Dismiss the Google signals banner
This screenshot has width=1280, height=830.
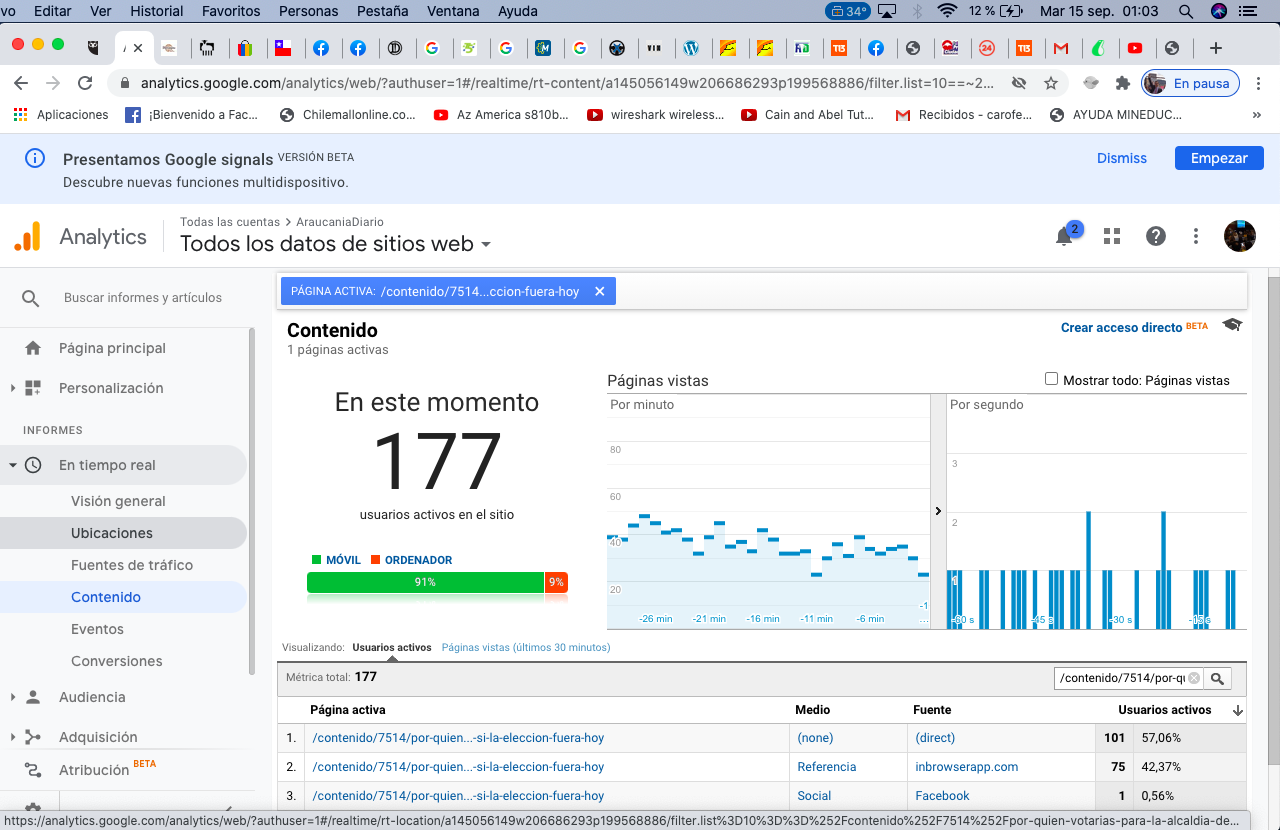(x=1121, y=158)
